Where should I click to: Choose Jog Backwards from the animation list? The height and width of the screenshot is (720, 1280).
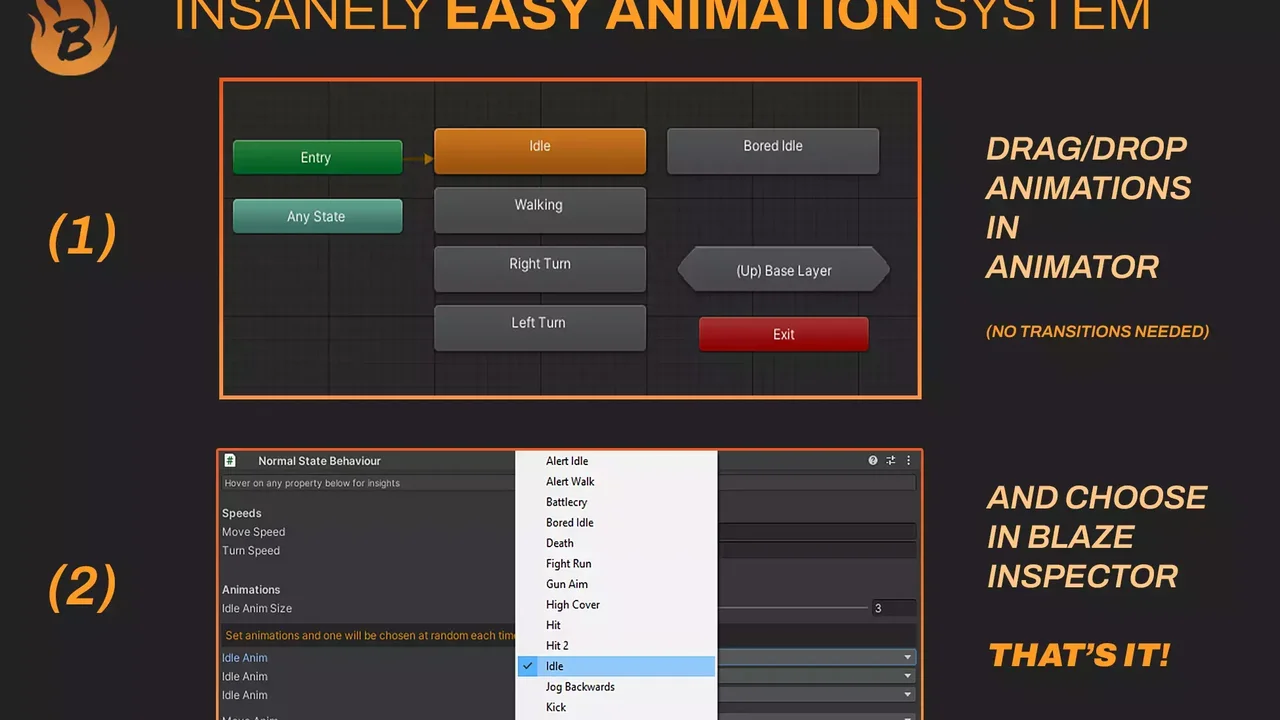coord(616,686)
